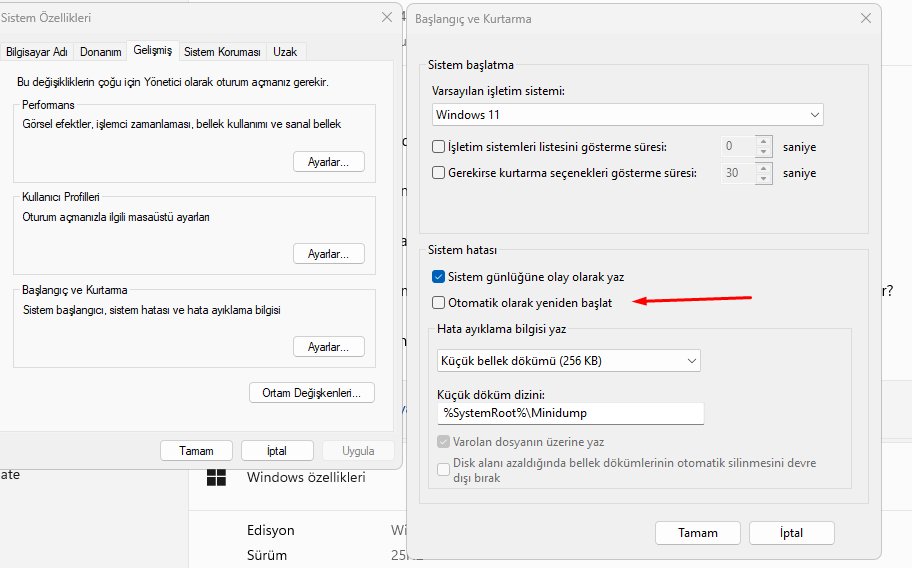The height and width of the screenshot is (568, 912).
Task: Close the Sistem Özellikleri window
Action: pyautogui.click(x=387, y=17)
